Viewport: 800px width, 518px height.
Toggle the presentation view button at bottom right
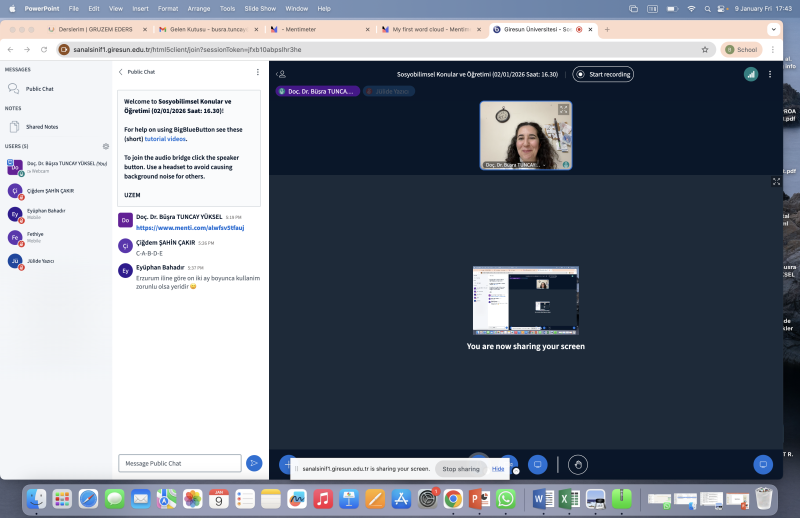coord(763,464)
